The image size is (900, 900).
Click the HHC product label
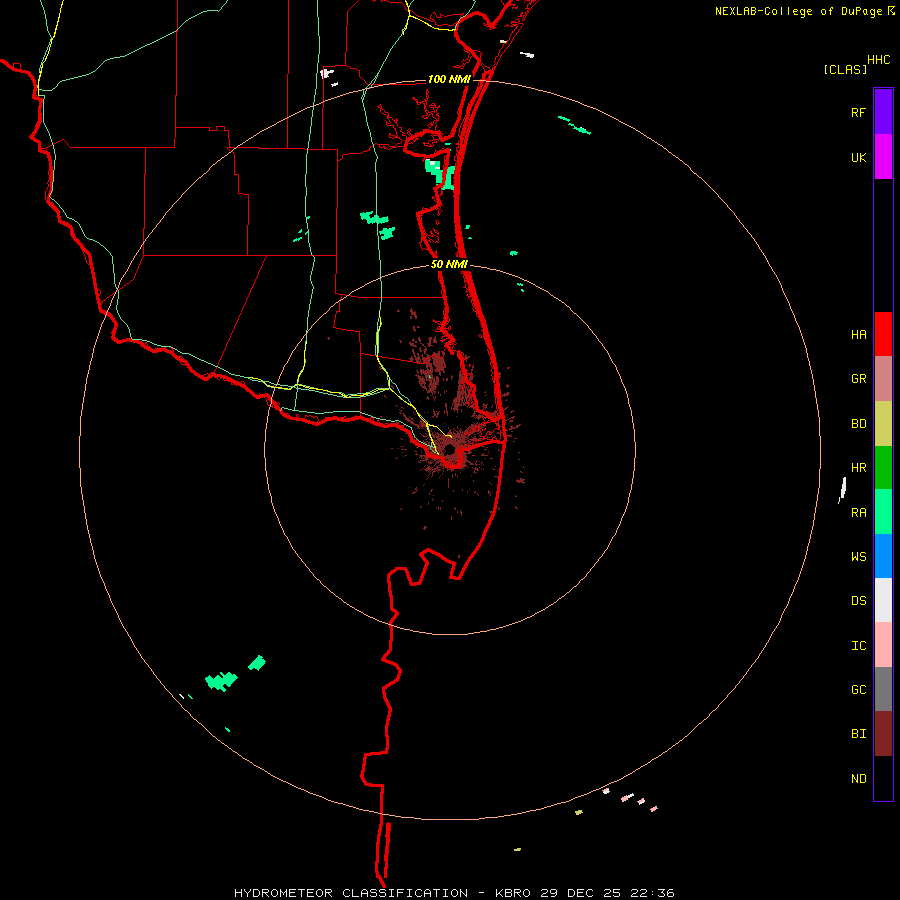878,60
